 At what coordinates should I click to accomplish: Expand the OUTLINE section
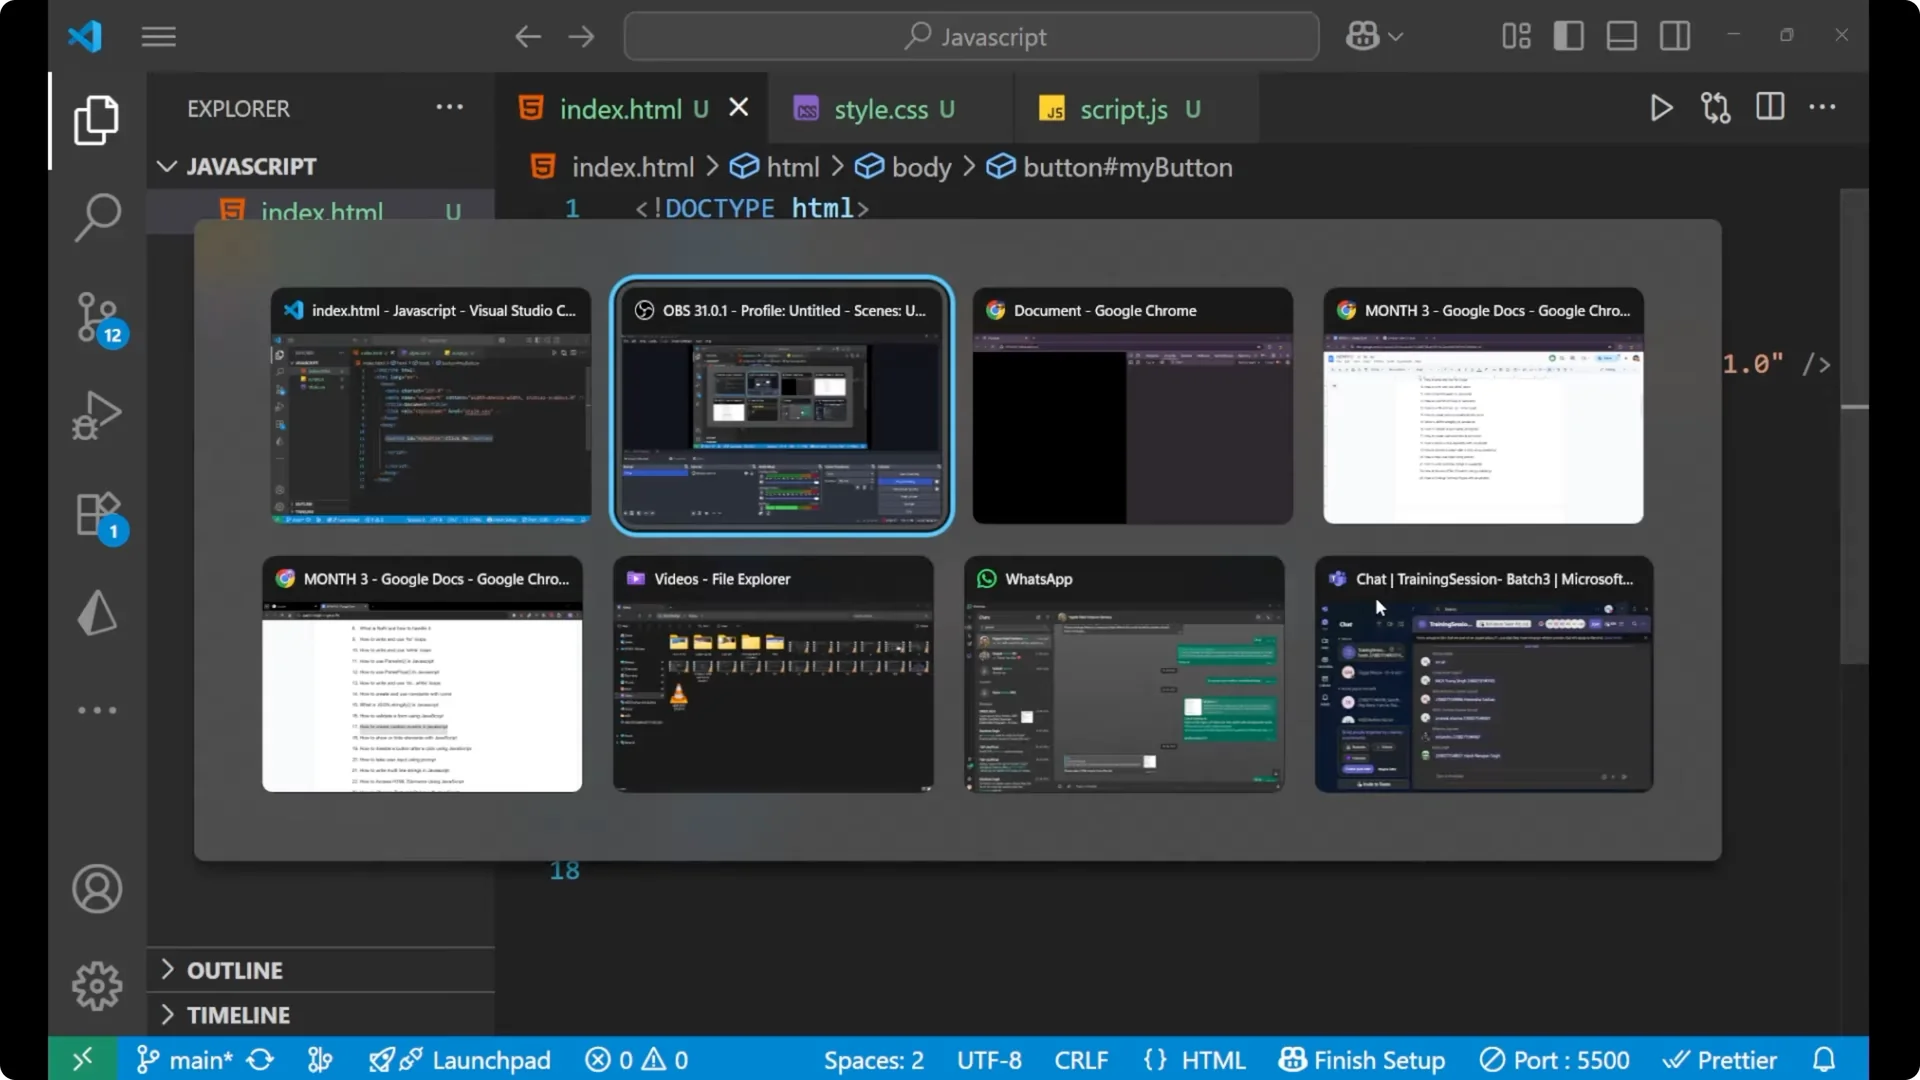(235, 970)
